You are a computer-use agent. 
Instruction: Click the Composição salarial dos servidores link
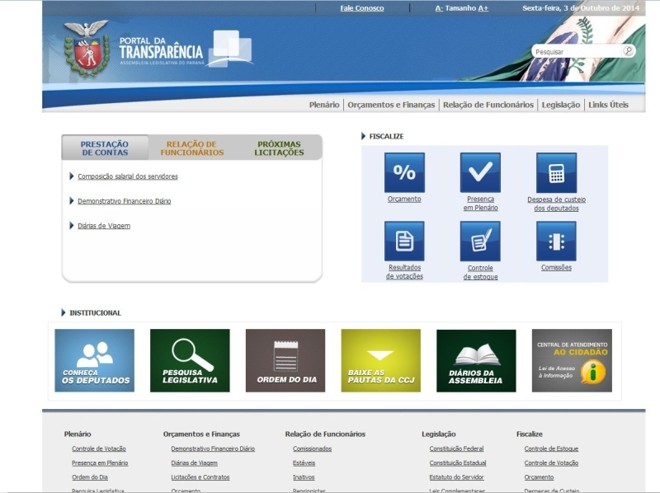tap(128, 176)
